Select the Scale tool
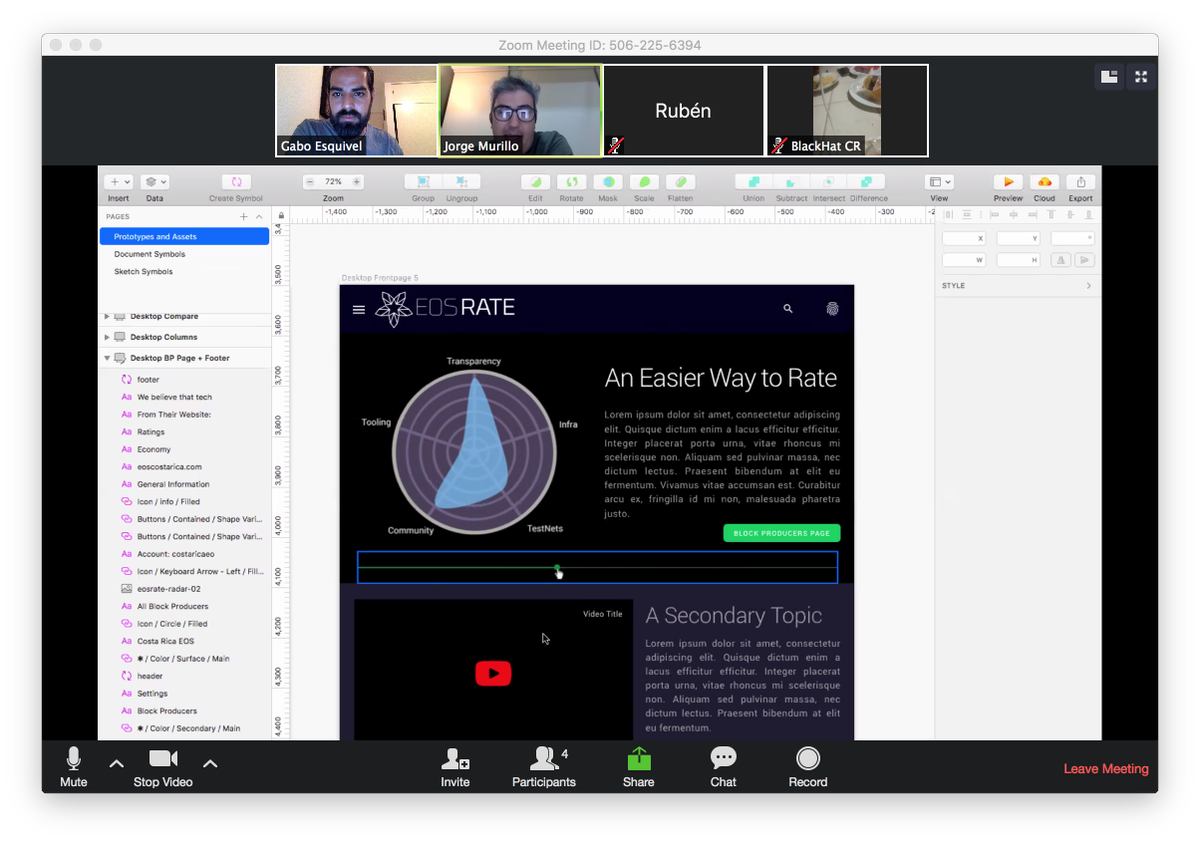The height and width of the screenshot is (843, 1200). [x=644, y=182]
